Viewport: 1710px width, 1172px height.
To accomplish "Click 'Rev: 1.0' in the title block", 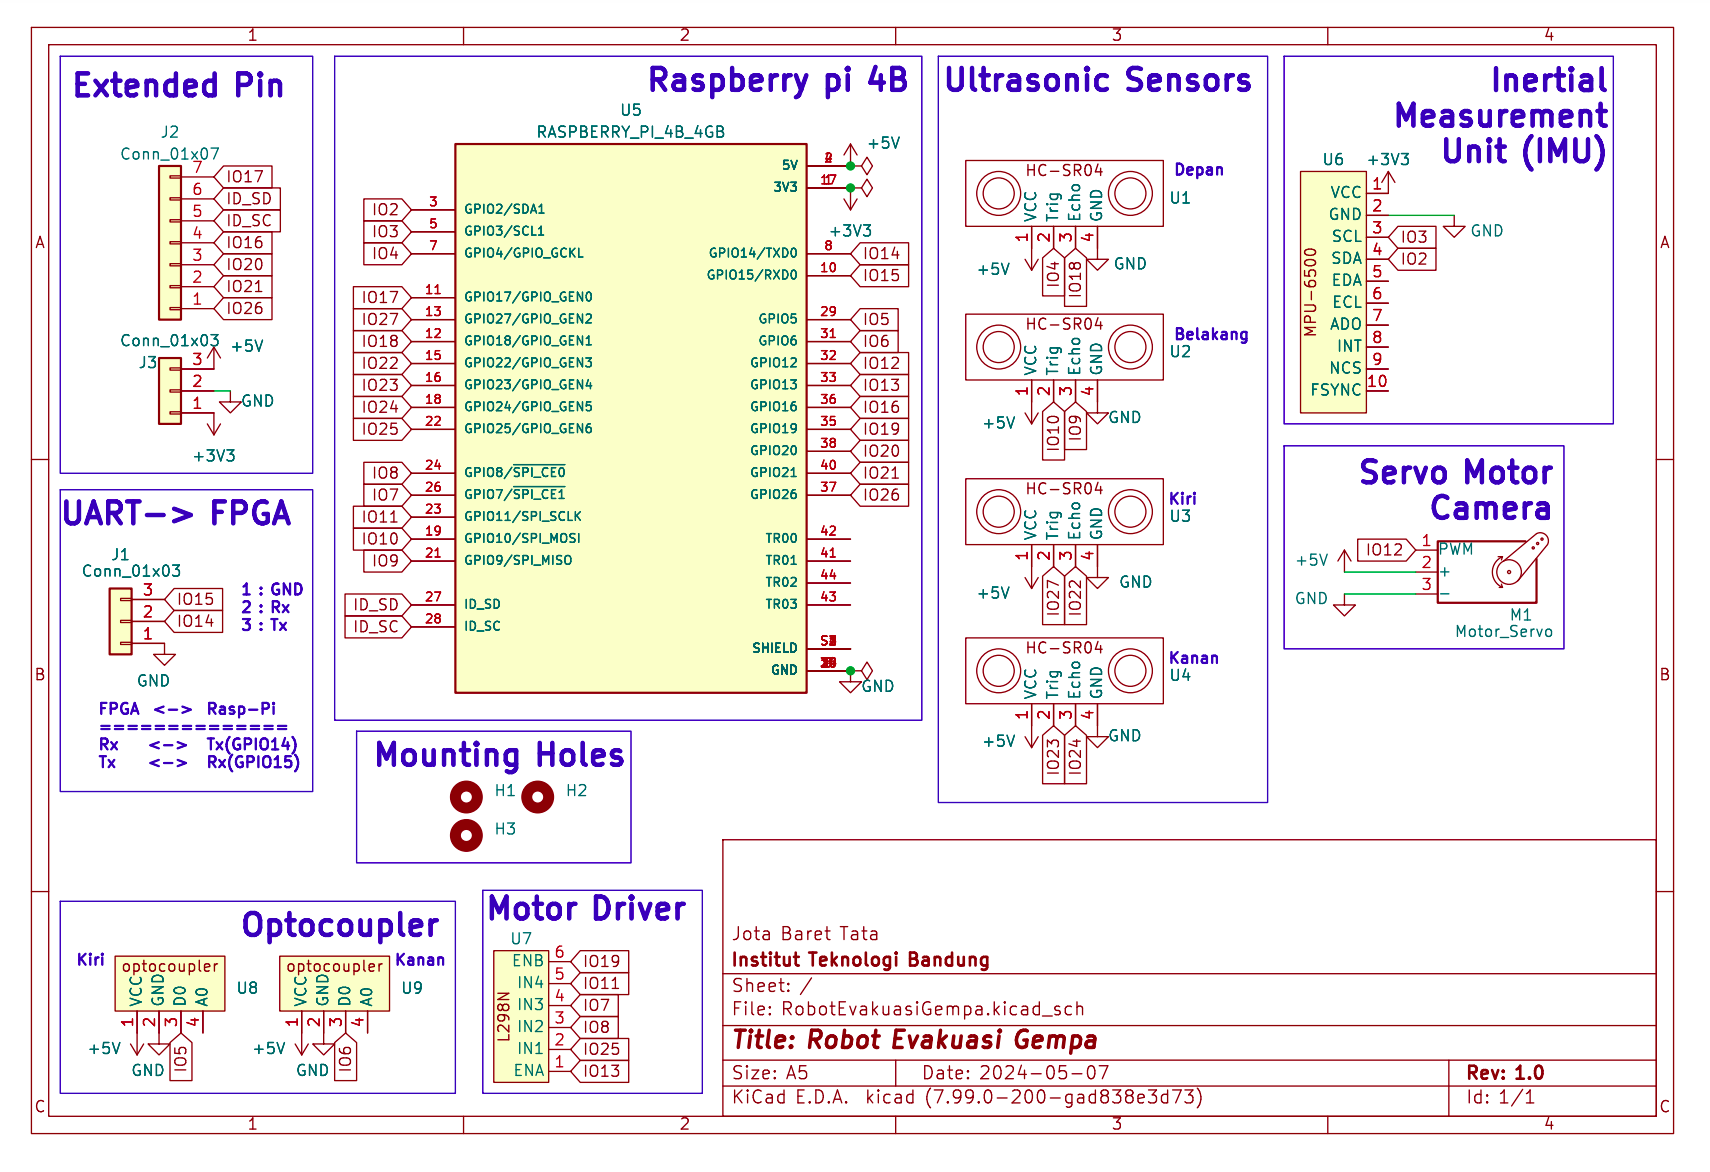I will click(x=1505, y=1073).
